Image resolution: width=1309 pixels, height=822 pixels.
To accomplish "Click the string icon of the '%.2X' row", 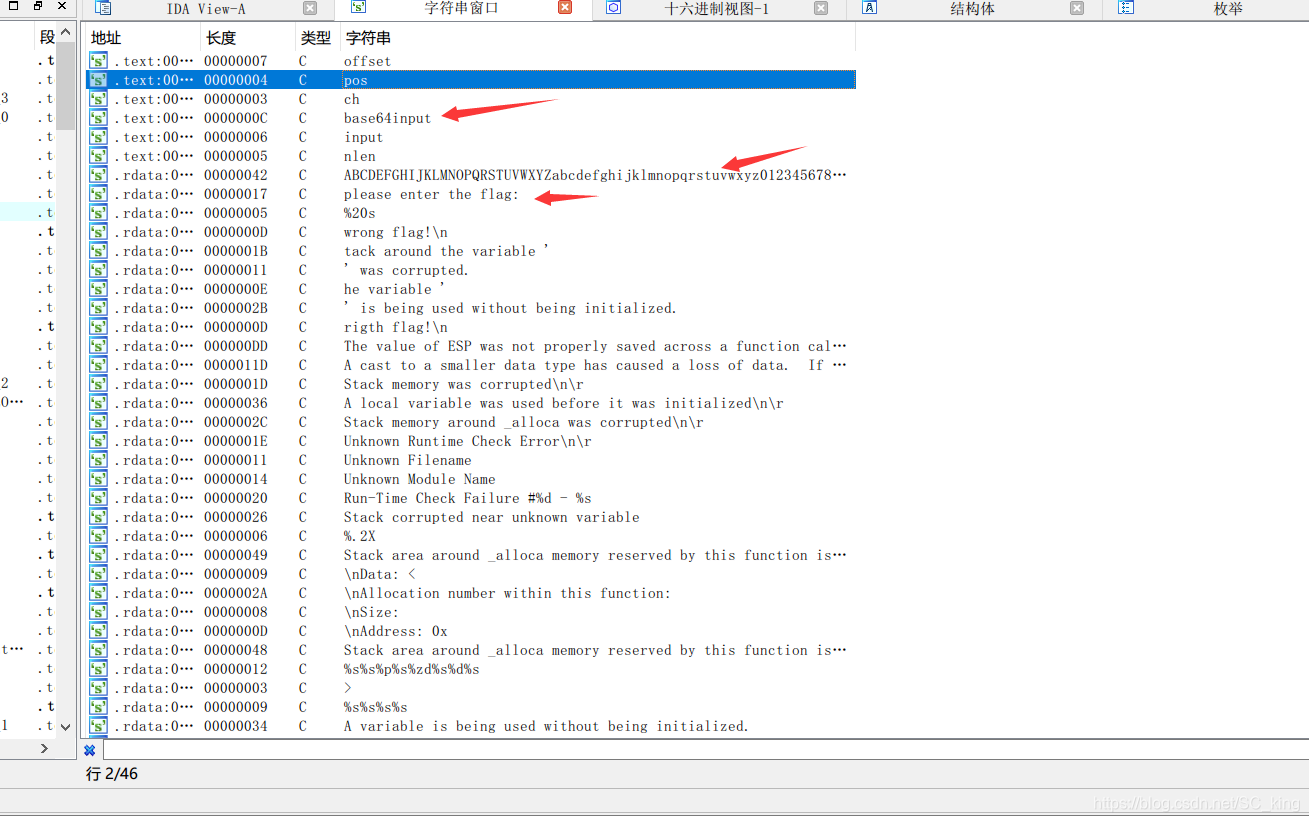I will (x=98, y=536).
